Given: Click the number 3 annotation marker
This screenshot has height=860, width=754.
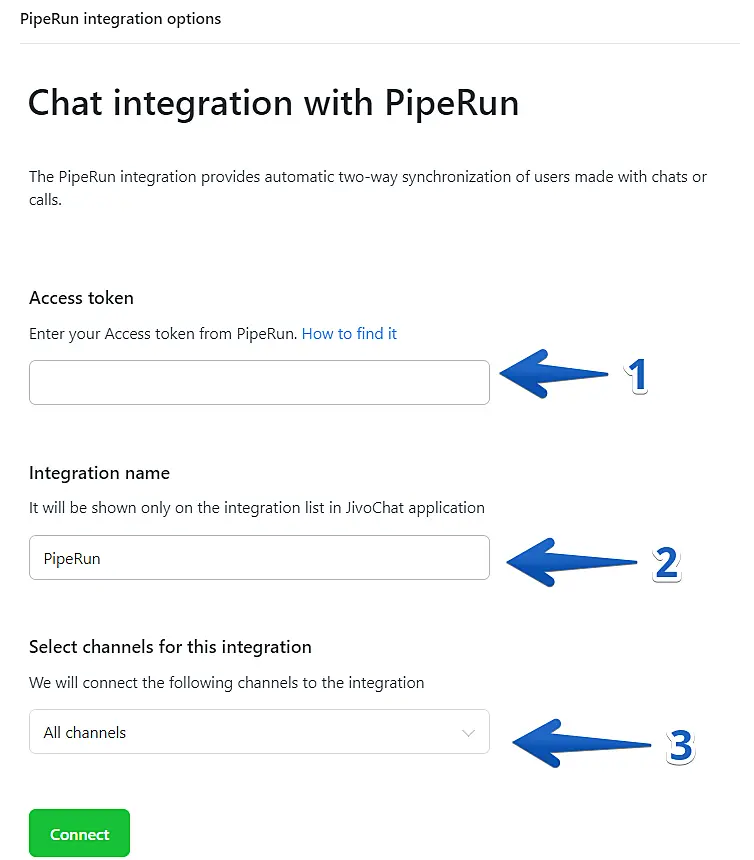Looking at the screenshot, I should point(680,746).
